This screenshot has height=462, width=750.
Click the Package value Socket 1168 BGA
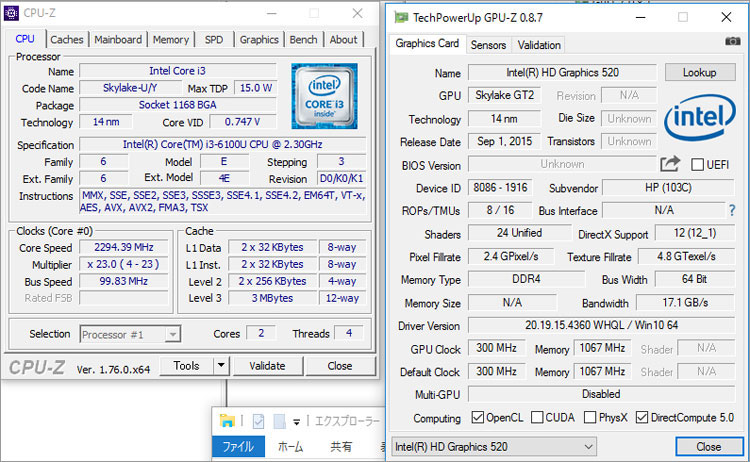click(177, 105)
